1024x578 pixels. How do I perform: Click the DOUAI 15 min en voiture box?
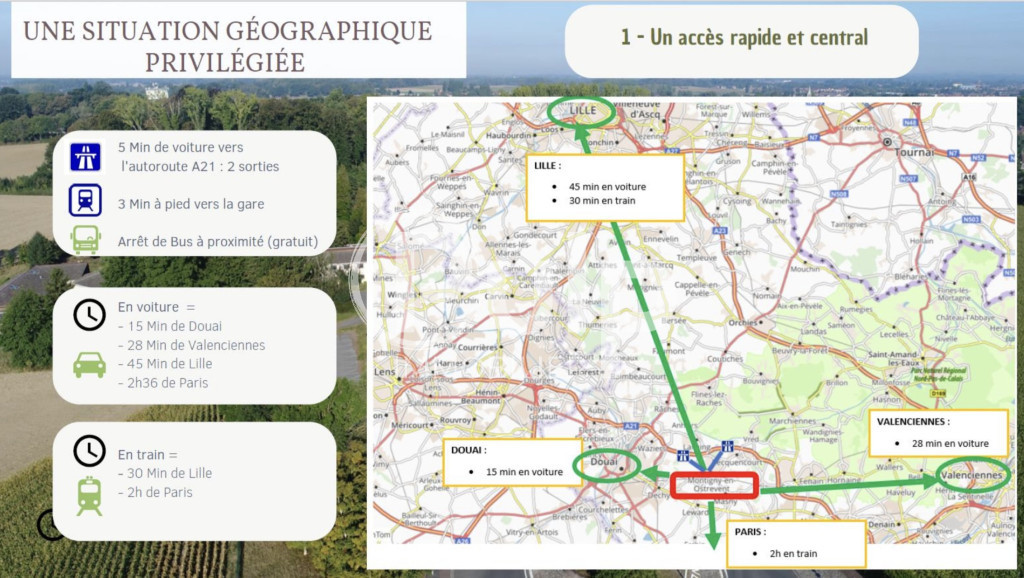513,462
